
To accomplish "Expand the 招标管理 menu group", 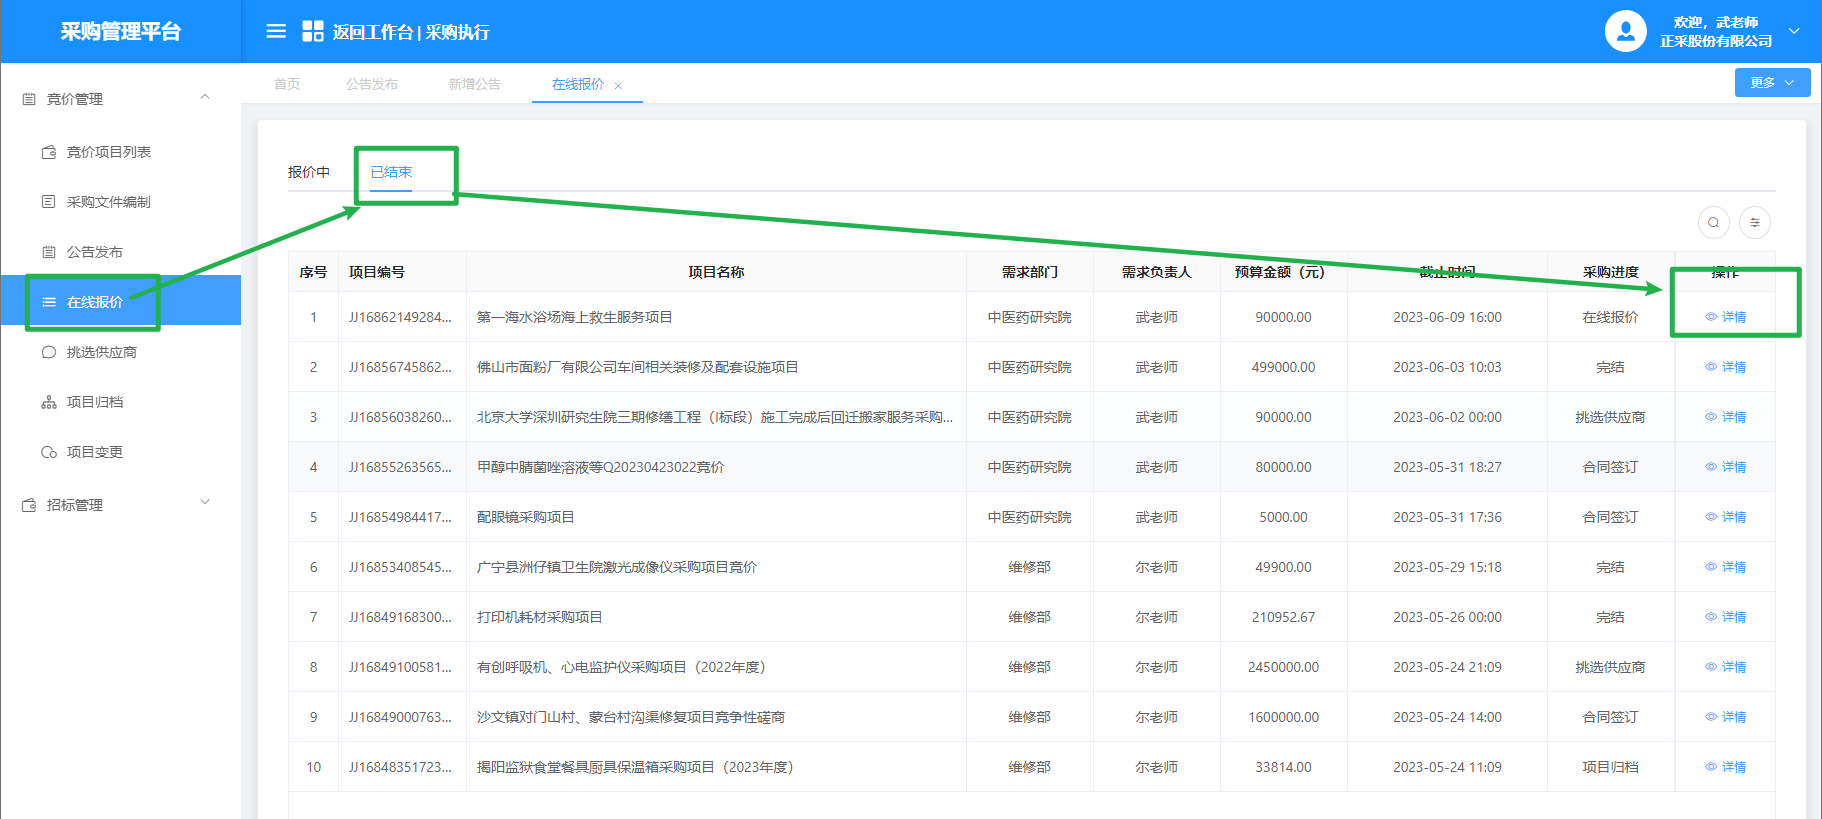I will 205,503.
